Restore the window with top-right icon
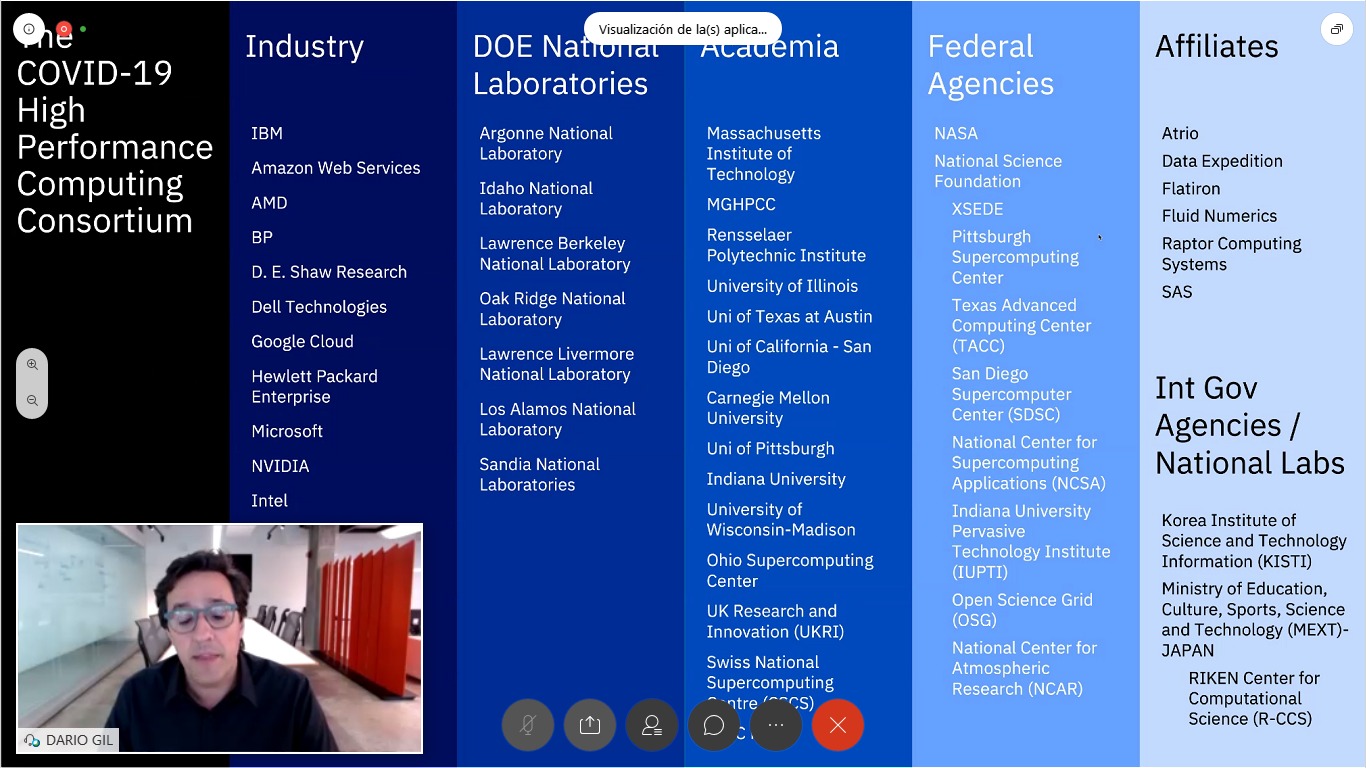The width and height of the screenshot is (1366, 768). pos(1336,29)
